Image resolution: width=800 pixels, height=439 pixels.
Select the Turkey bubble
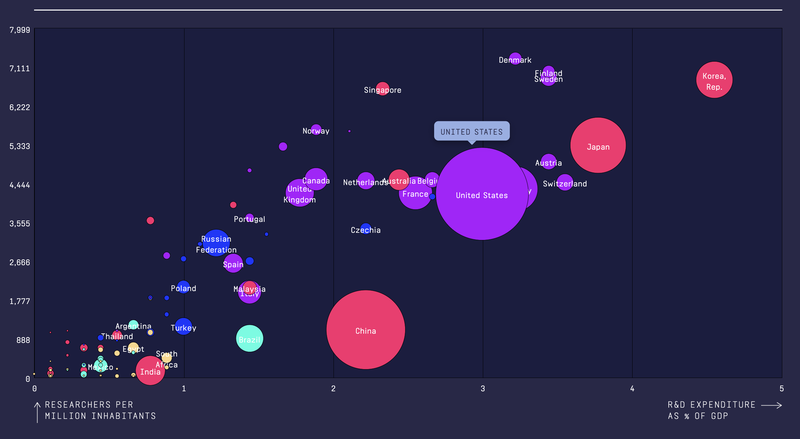pyautogui.click(x=183, y=327)
